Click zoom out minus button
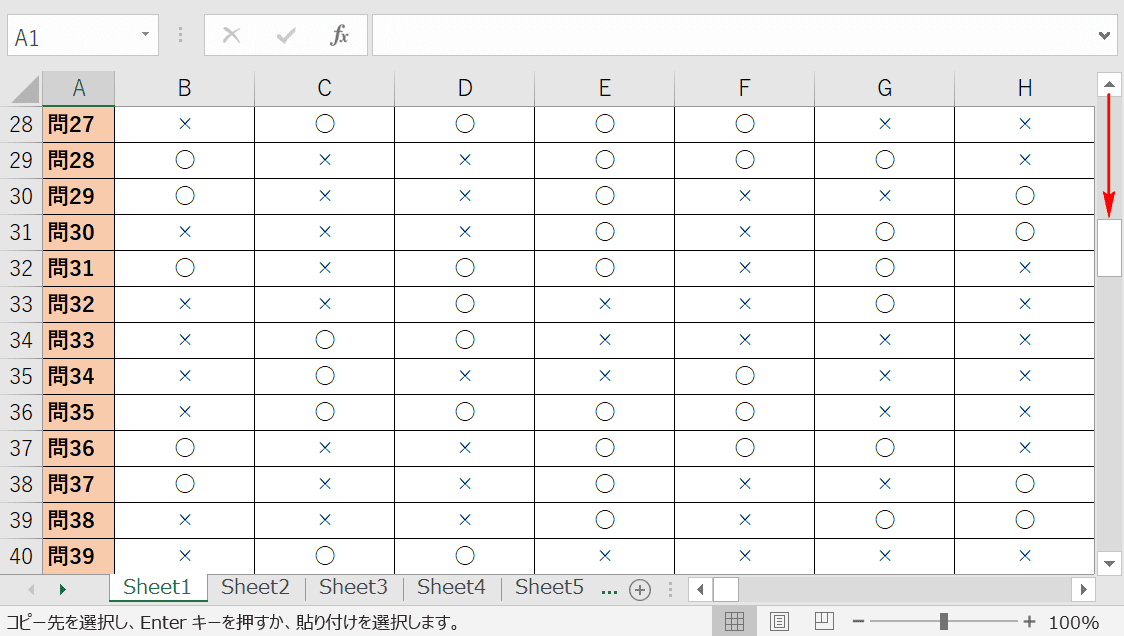Screen dimensions: 1124x636 [x=858, y=622]
